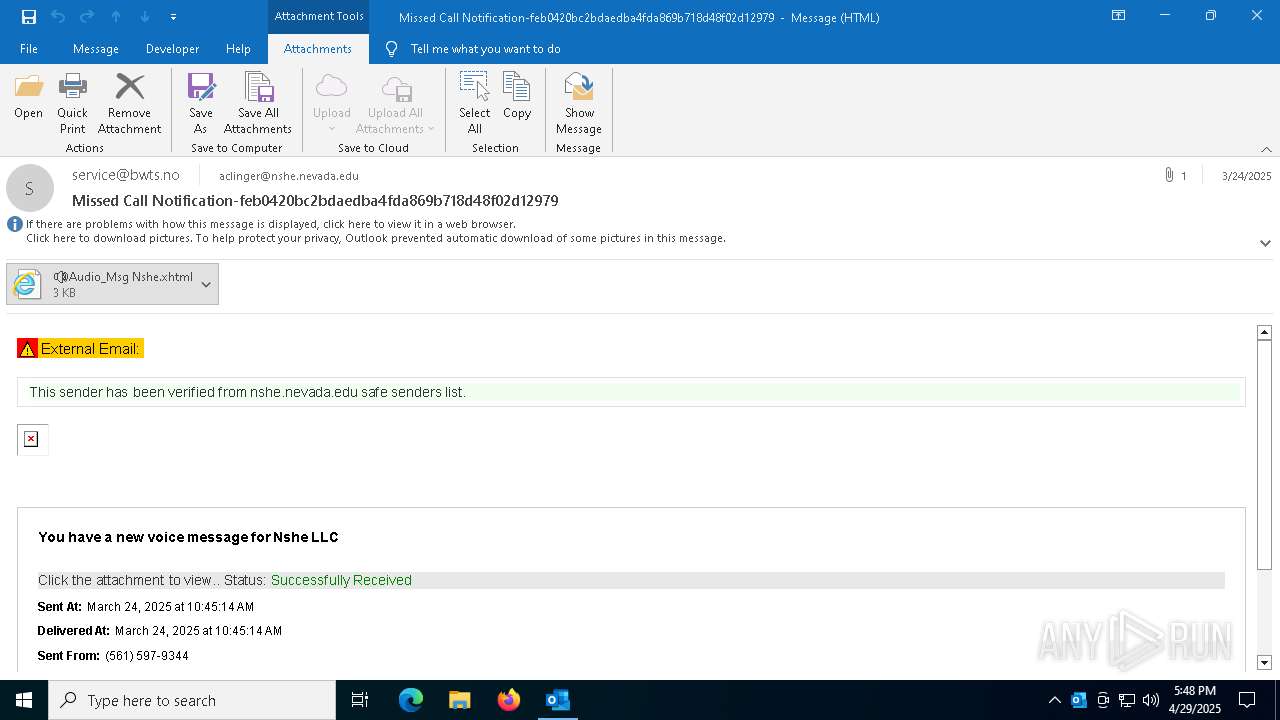Click sender verified safe senders notice

631,392
